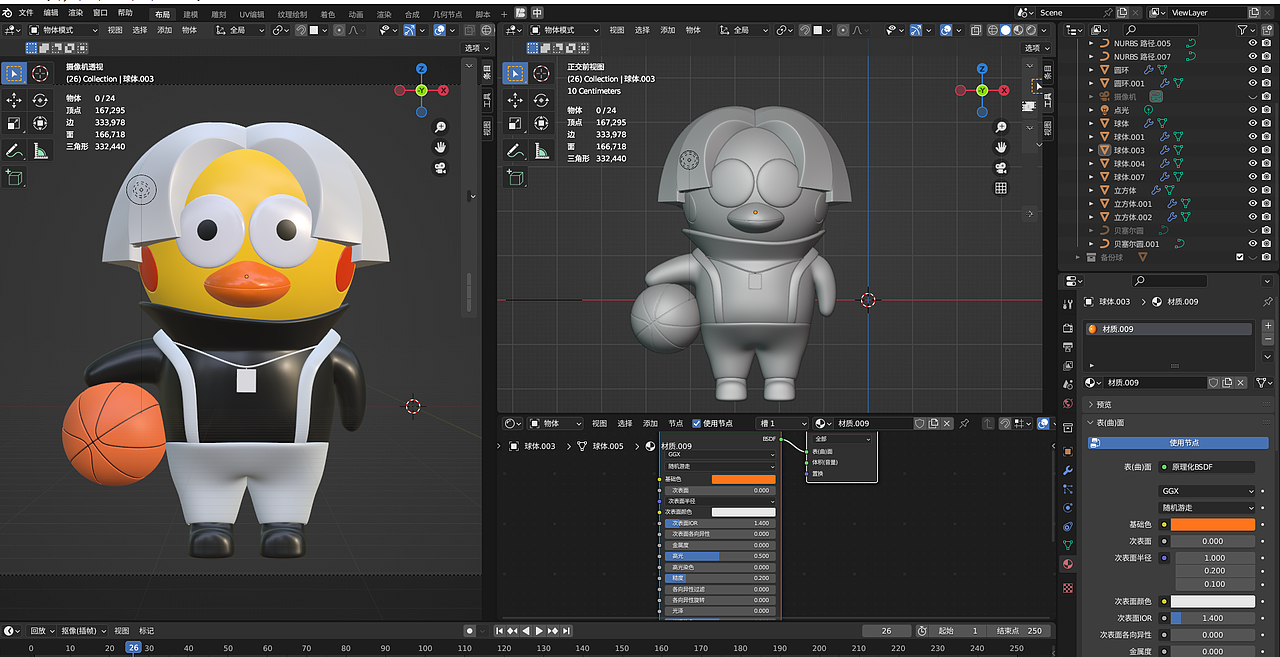
Task: Activate the Annotate pencil tool
Action: click(14, 151)
